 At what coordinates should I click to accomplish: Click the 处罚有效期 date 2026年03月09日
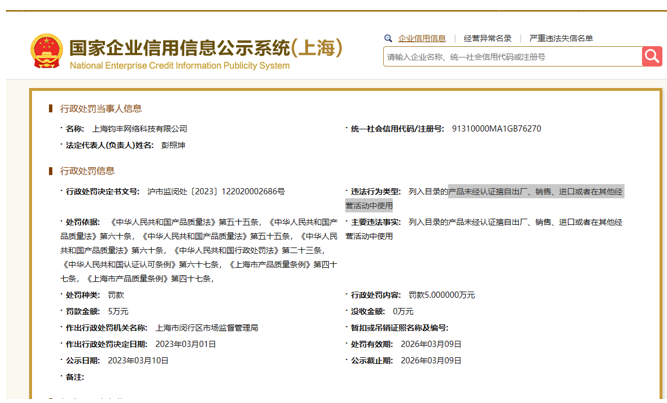(x=431, y=344)
